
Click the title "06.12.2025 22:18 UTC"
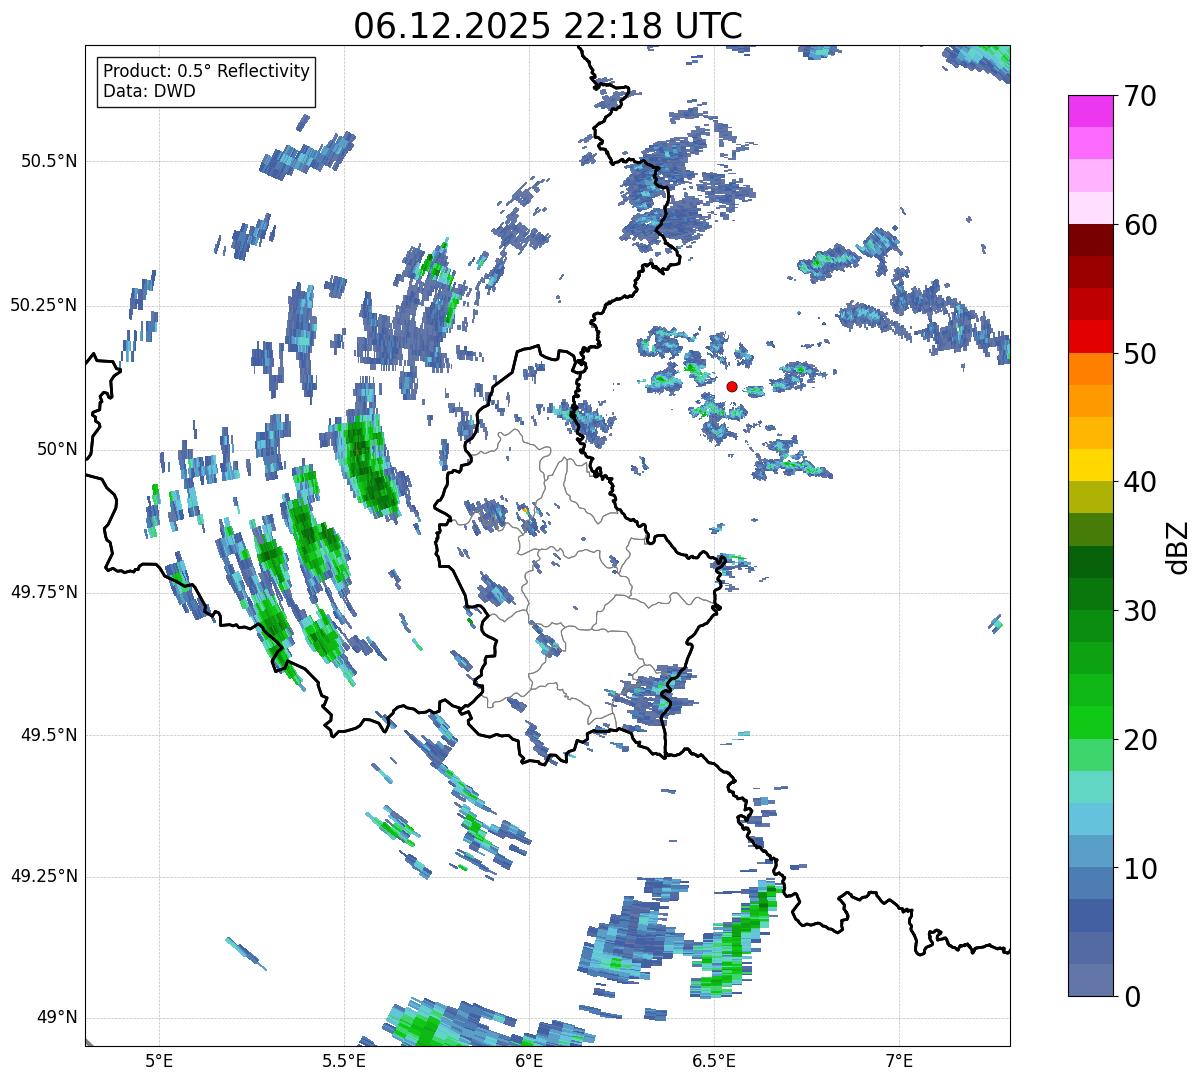point(548,24)
